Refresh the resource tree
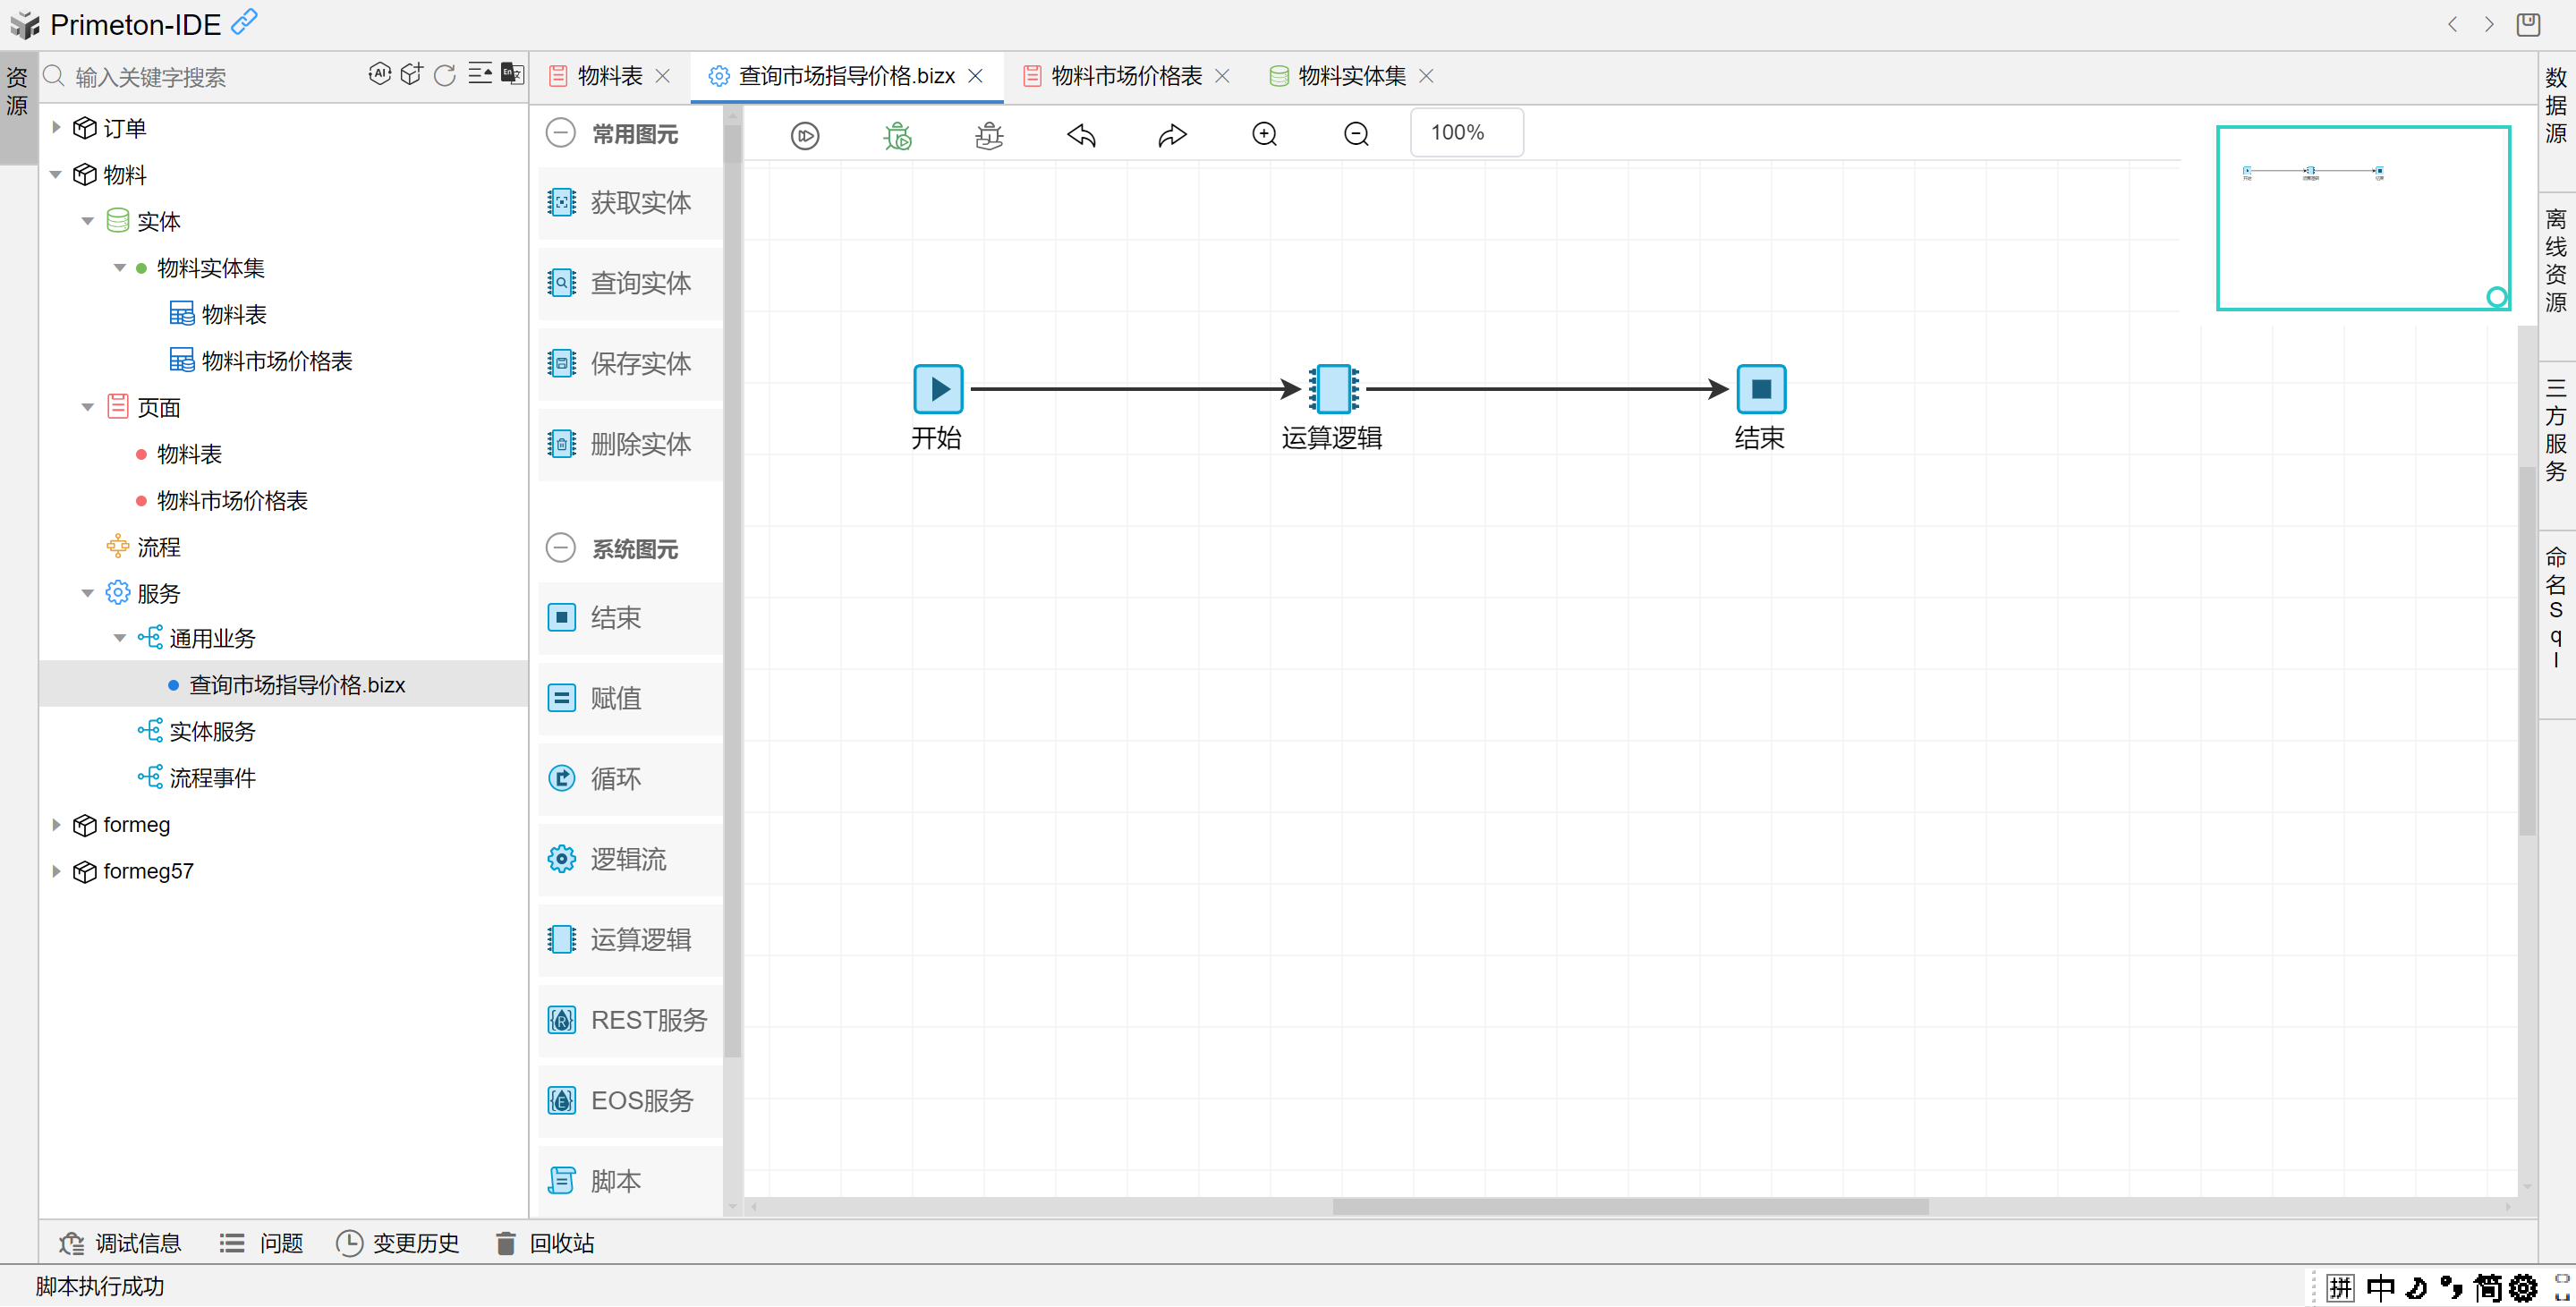The height and width of the screenshot is (1307, 2576). [x=445, y=75]
